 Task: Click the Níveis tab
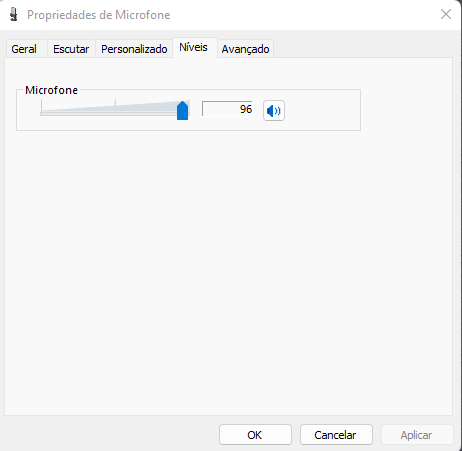(193, 47)
